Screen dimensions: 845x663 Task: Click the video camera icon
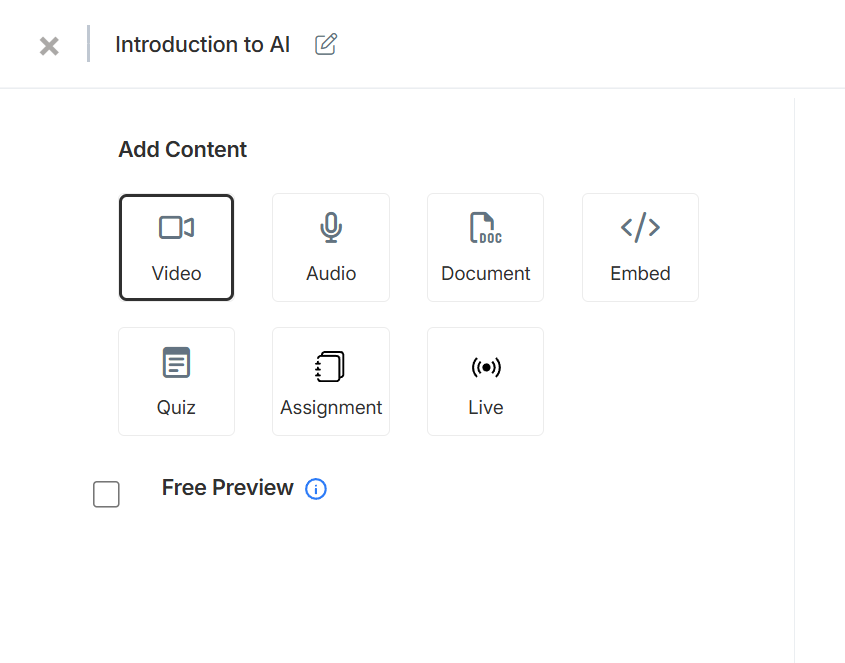[176, 228]
